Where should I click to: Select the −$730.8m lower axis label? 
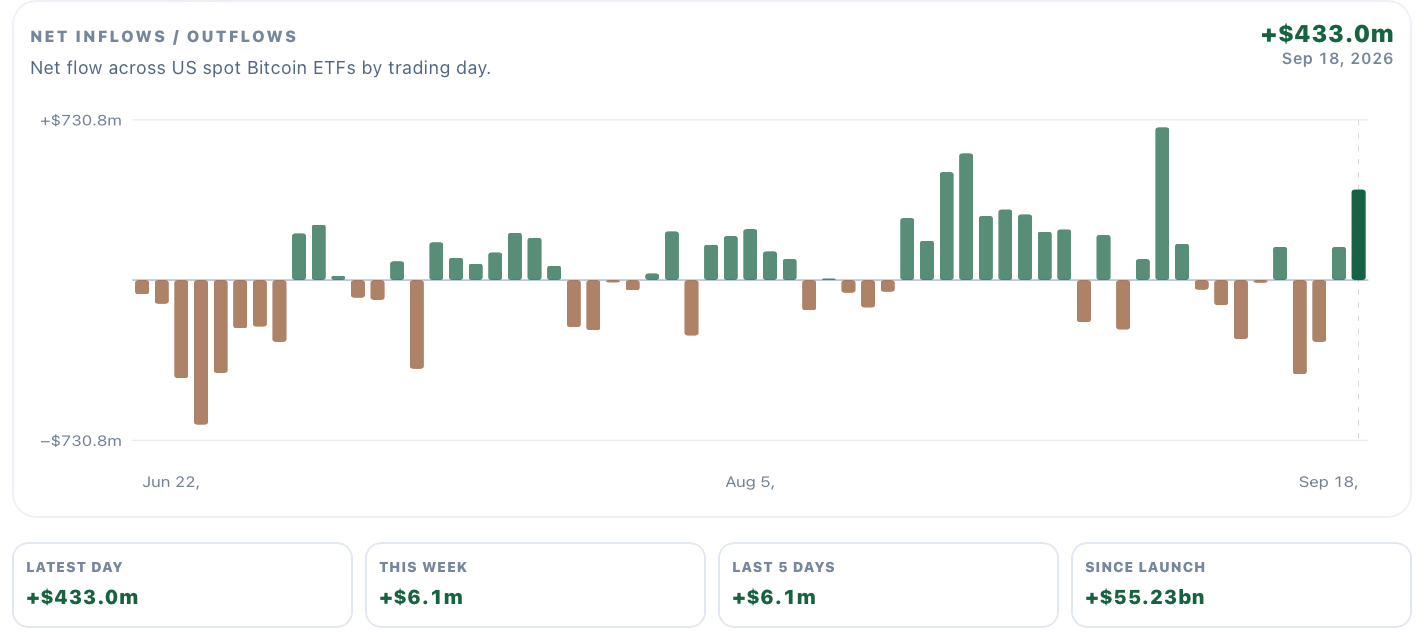(81, 440)
